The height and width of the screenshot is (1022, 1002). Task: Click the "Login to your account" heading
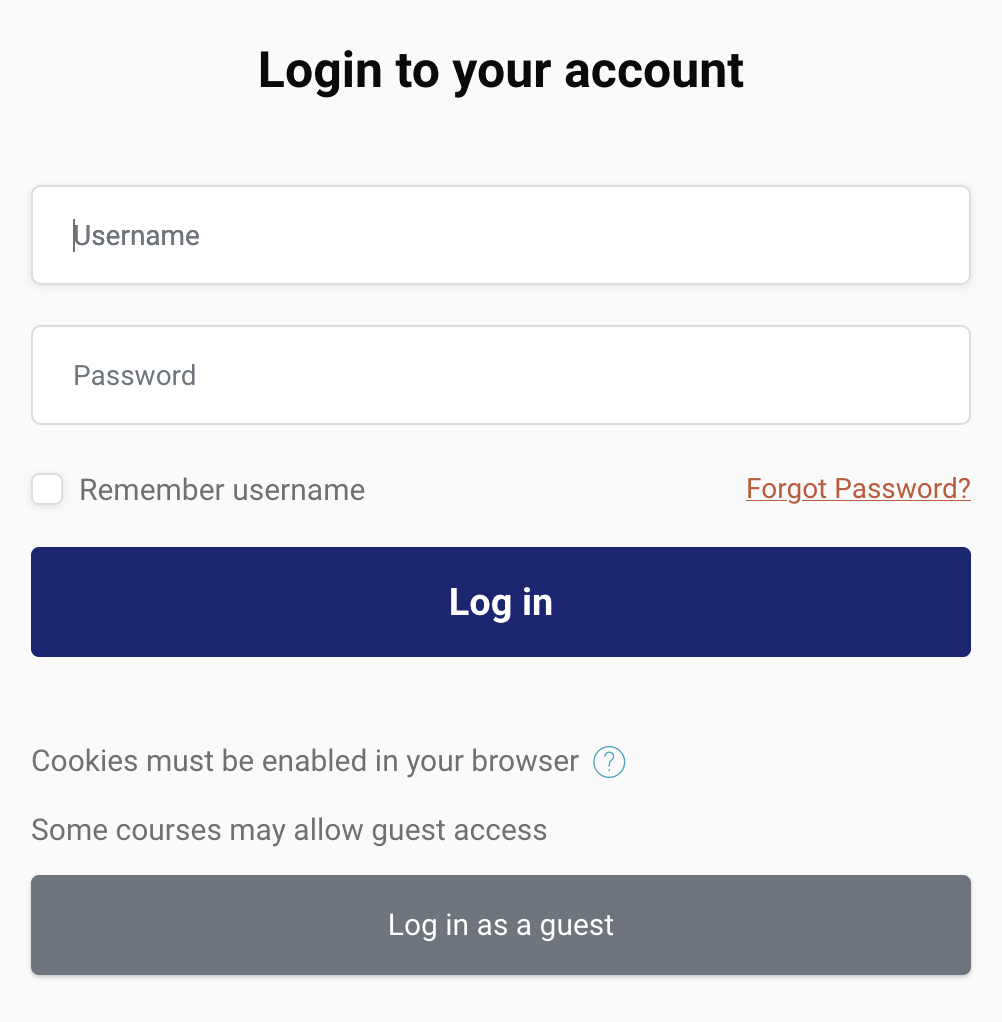pyautogui.click(x=500, y=71)
